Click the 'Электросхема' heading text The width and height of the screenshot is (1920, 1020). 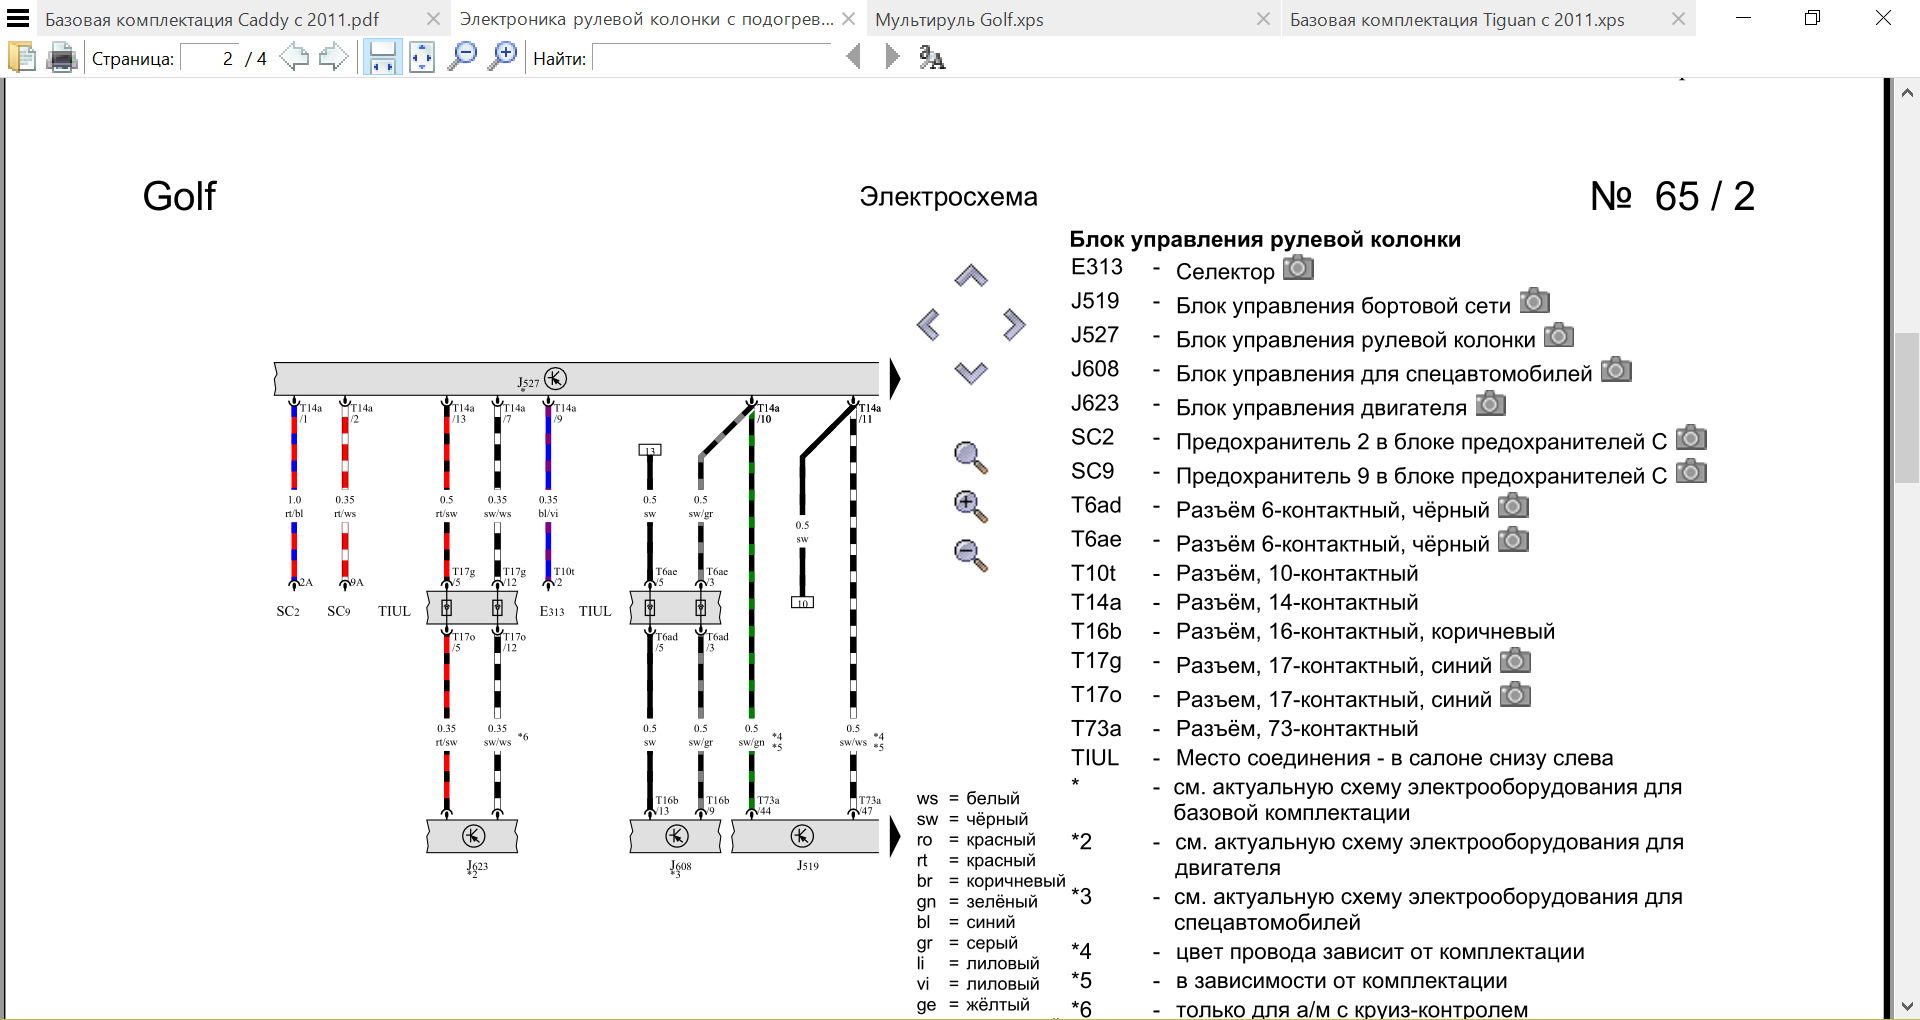[x=948, y=197]
